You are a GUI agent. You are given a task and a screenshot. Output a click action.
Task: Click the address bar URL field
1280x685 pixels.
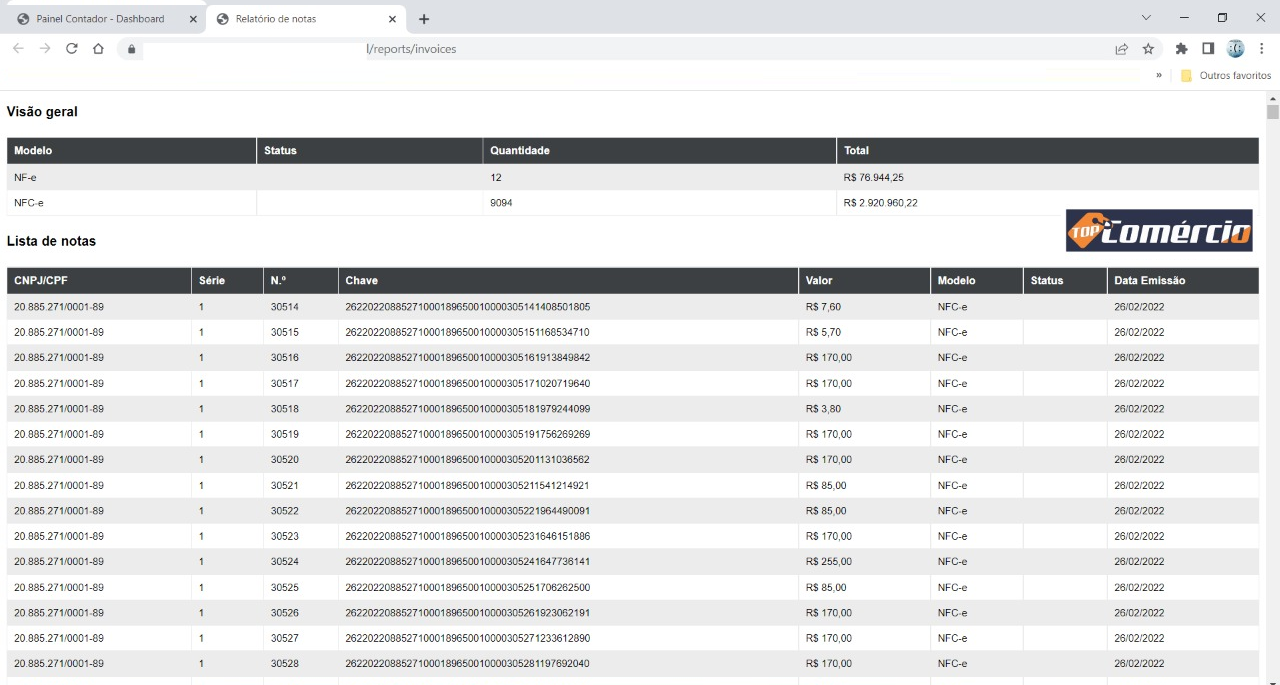[600, 49]
